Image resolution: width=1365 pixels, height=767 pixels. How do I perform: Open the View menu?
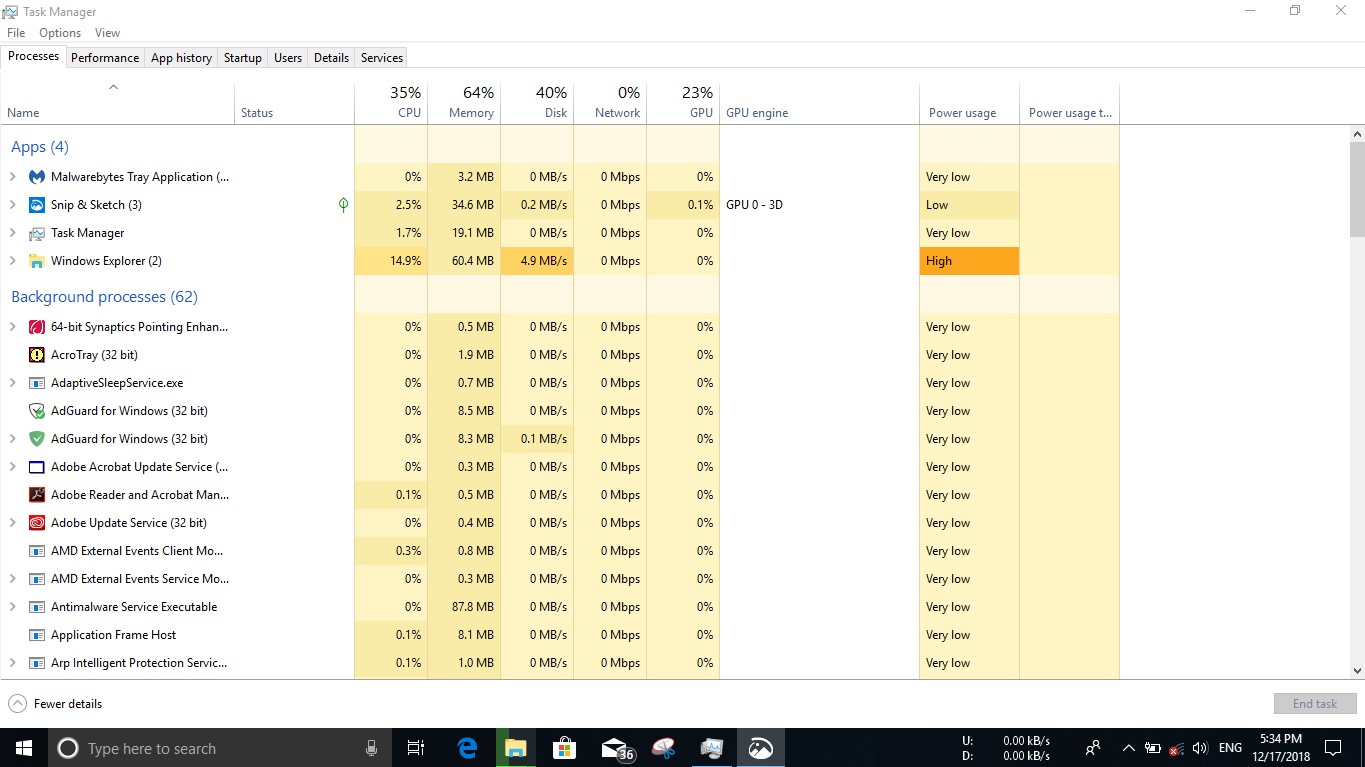(x=107, y=33)
